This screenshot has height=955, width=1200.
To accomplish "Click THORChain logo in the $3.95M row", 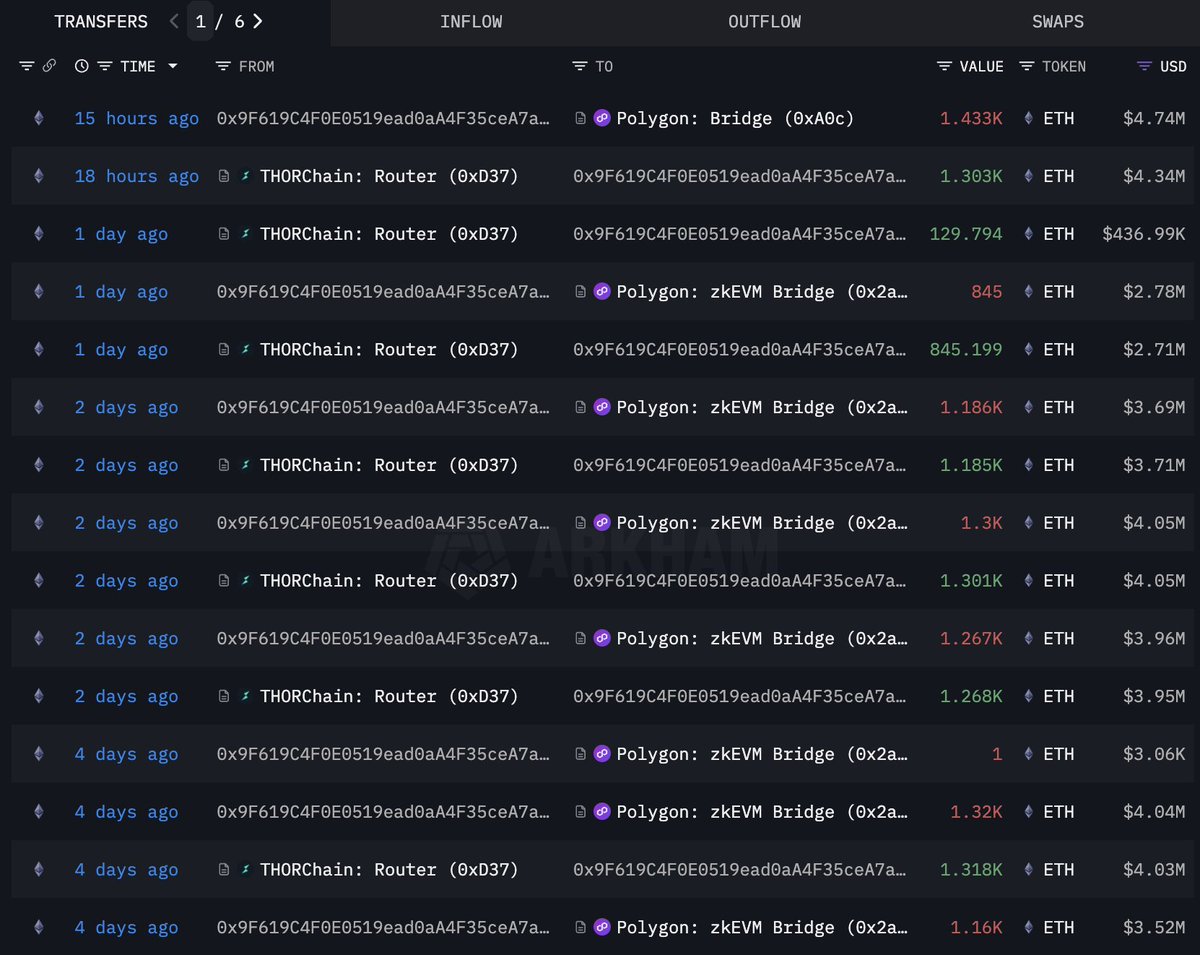I will point(245,697).
